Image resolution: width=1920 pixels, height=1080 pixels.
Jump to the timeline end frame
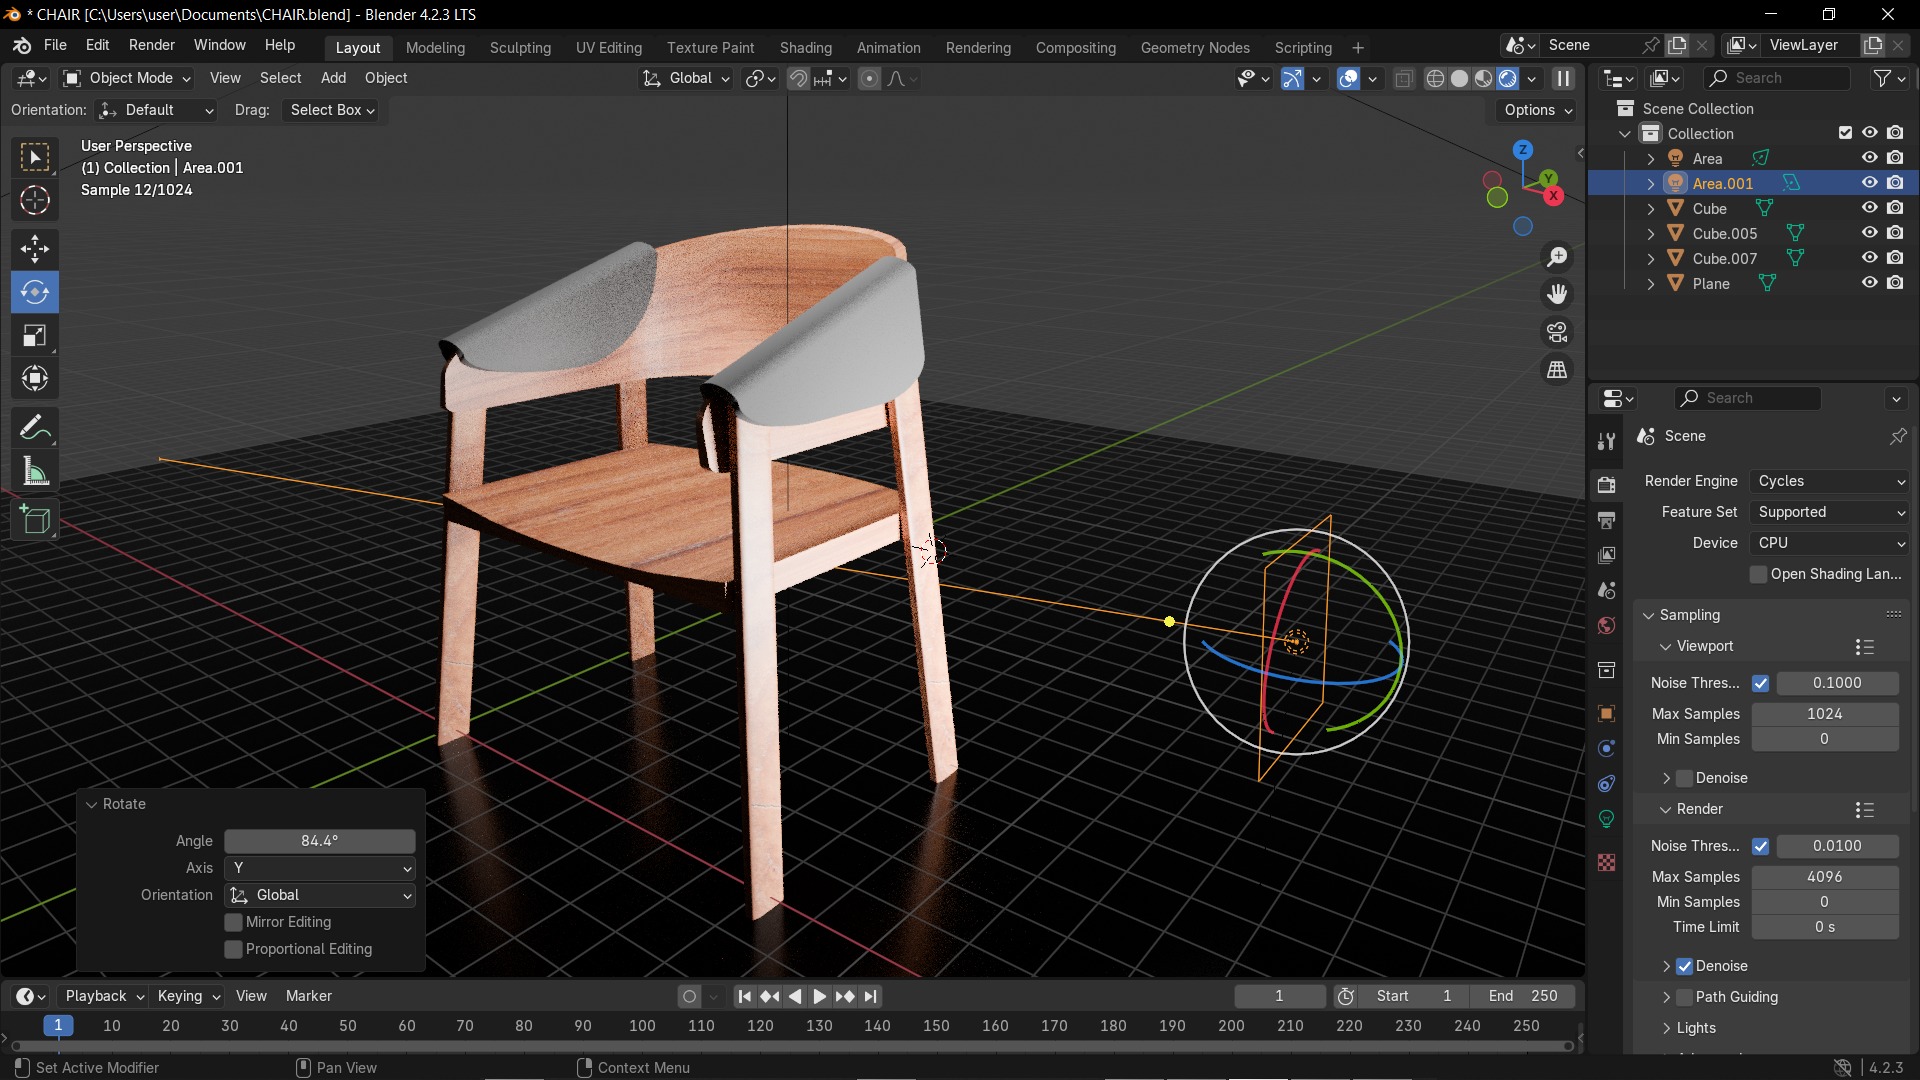pos(871,996)
